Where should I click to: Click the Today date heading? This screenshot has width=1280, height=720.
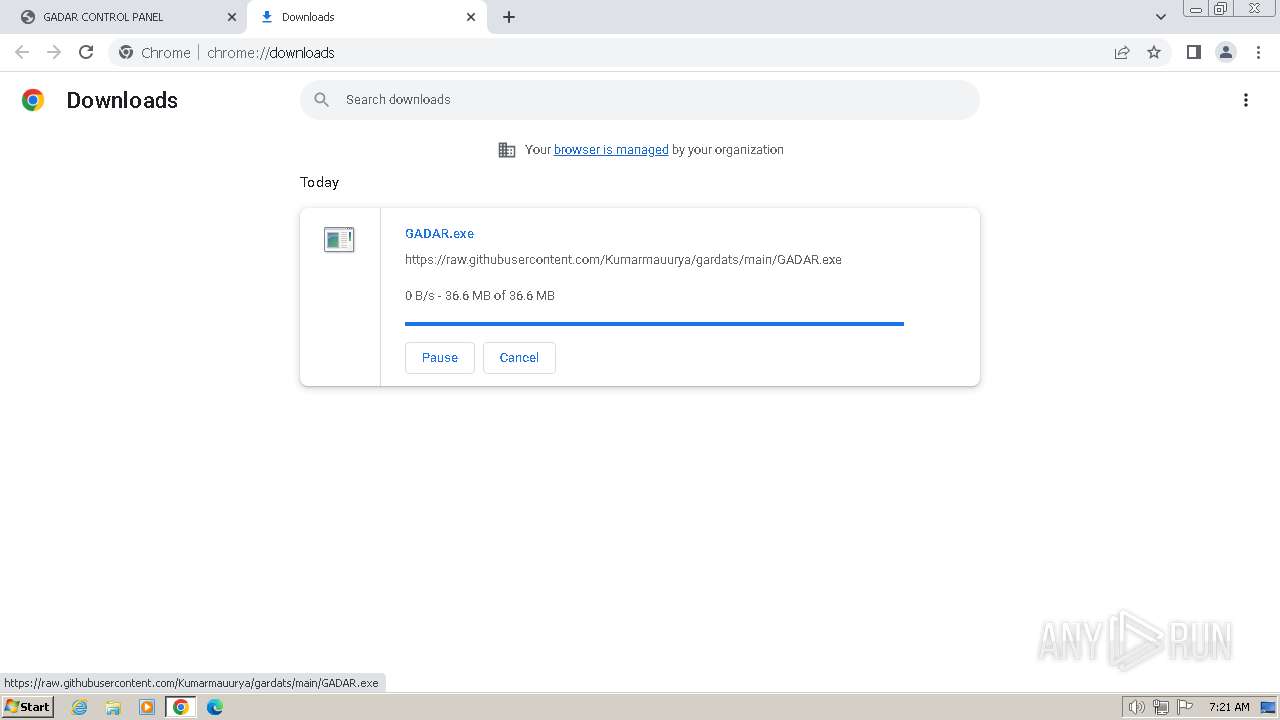pyautogui.click(x=319, y=182)
